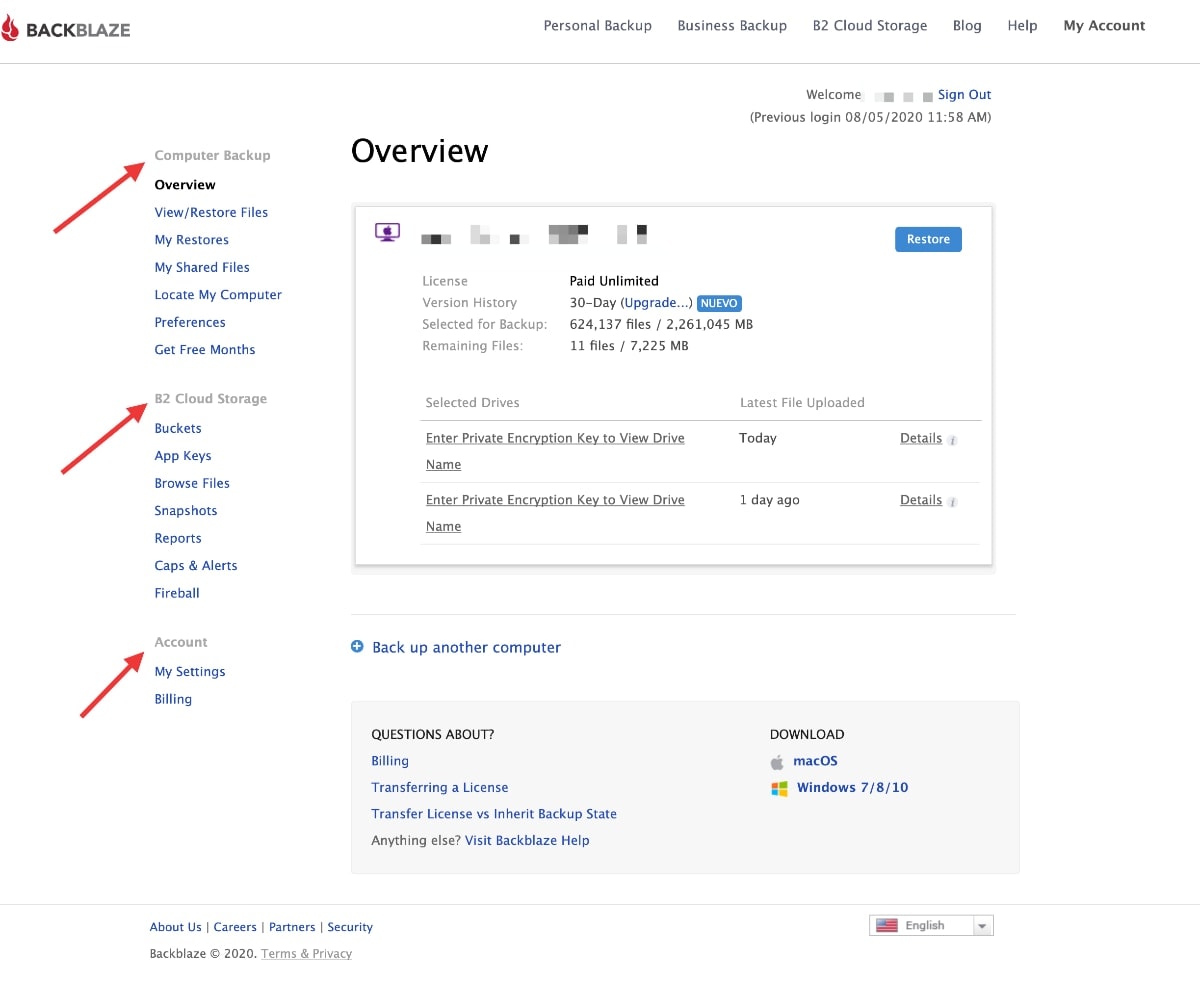The image size is (1200, 997).
Task: Click encryption key link for Today's drive
Action: click(x=555, y=451)
